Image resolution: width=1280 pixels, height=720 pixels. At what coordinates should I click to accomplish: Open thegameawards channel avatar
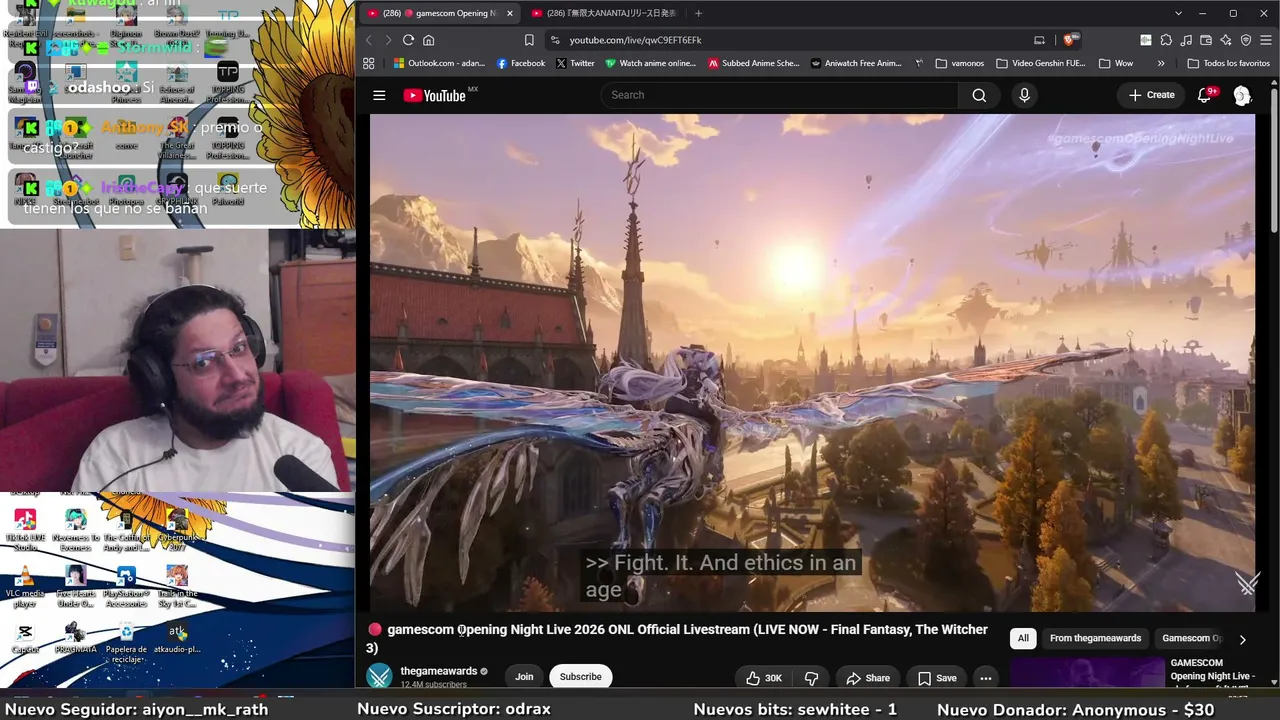(380, 677)
